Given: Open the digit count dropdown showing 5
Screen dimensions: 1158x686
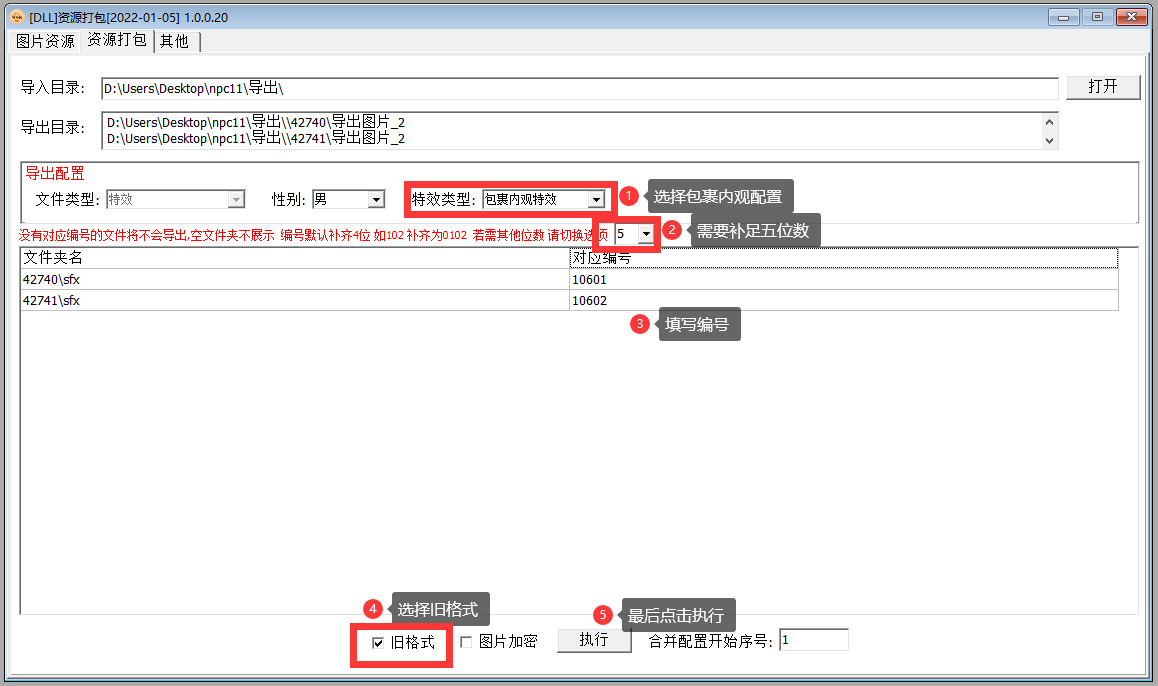Looking at the screenshot, I should (646, 233).
